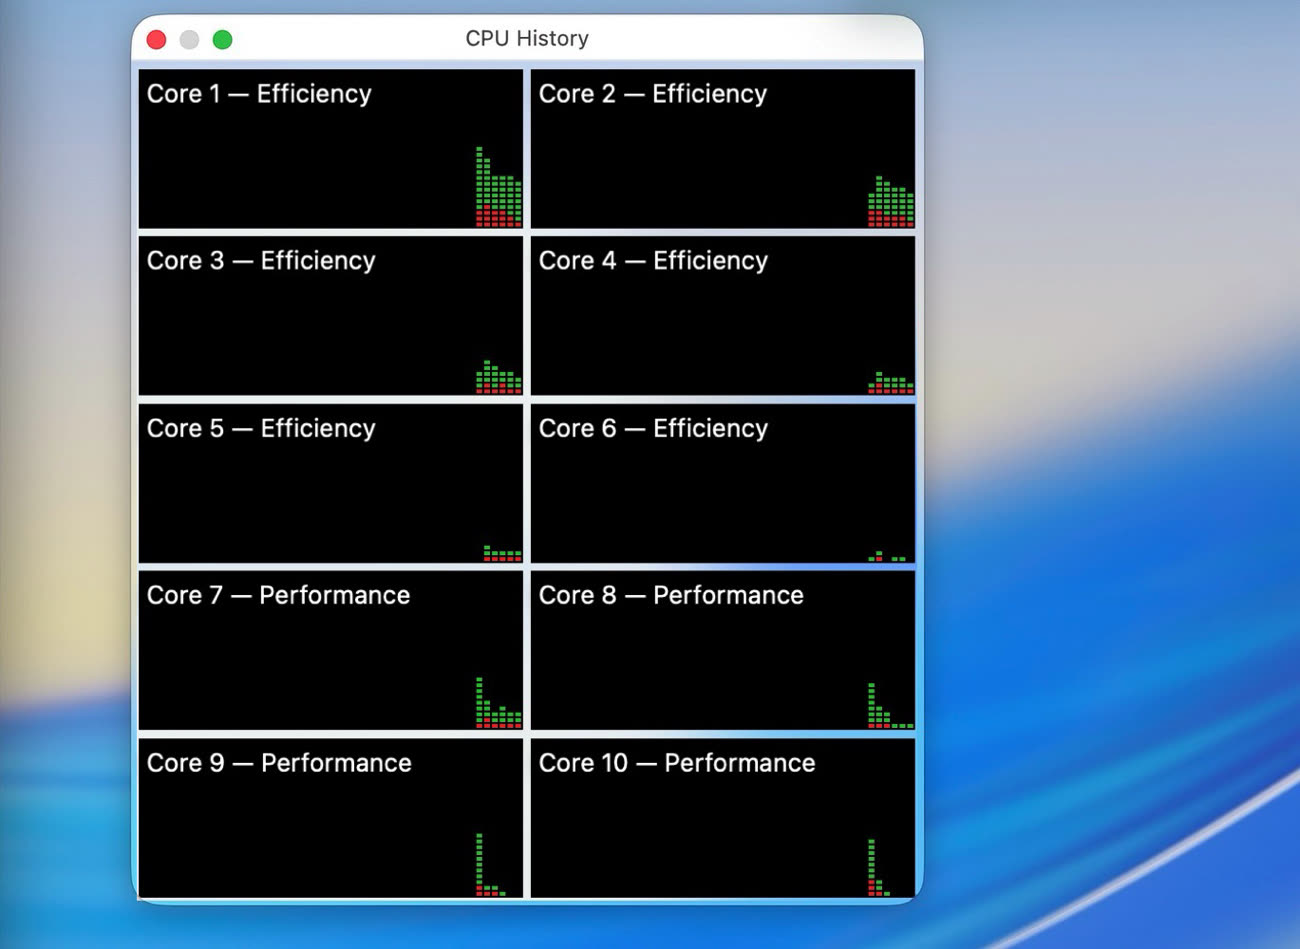Click the Core 6 — Efficiency label
Viewport: 1300px width, 949px height.
click(x=653, y=429)
